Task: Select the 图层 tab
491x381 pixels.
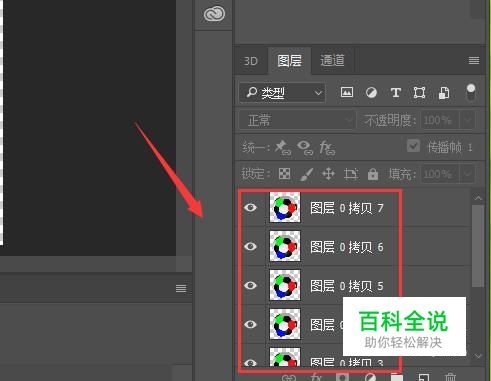Action: pos(289,61)
